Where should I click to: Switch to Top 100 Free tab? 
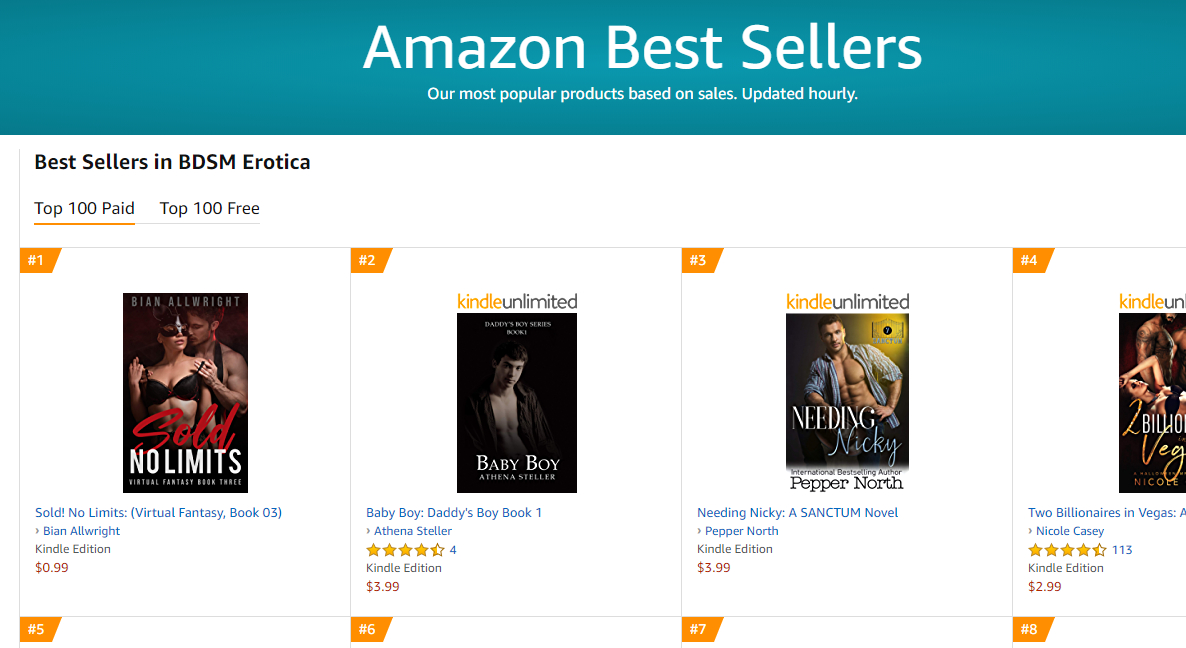[210, 209]
